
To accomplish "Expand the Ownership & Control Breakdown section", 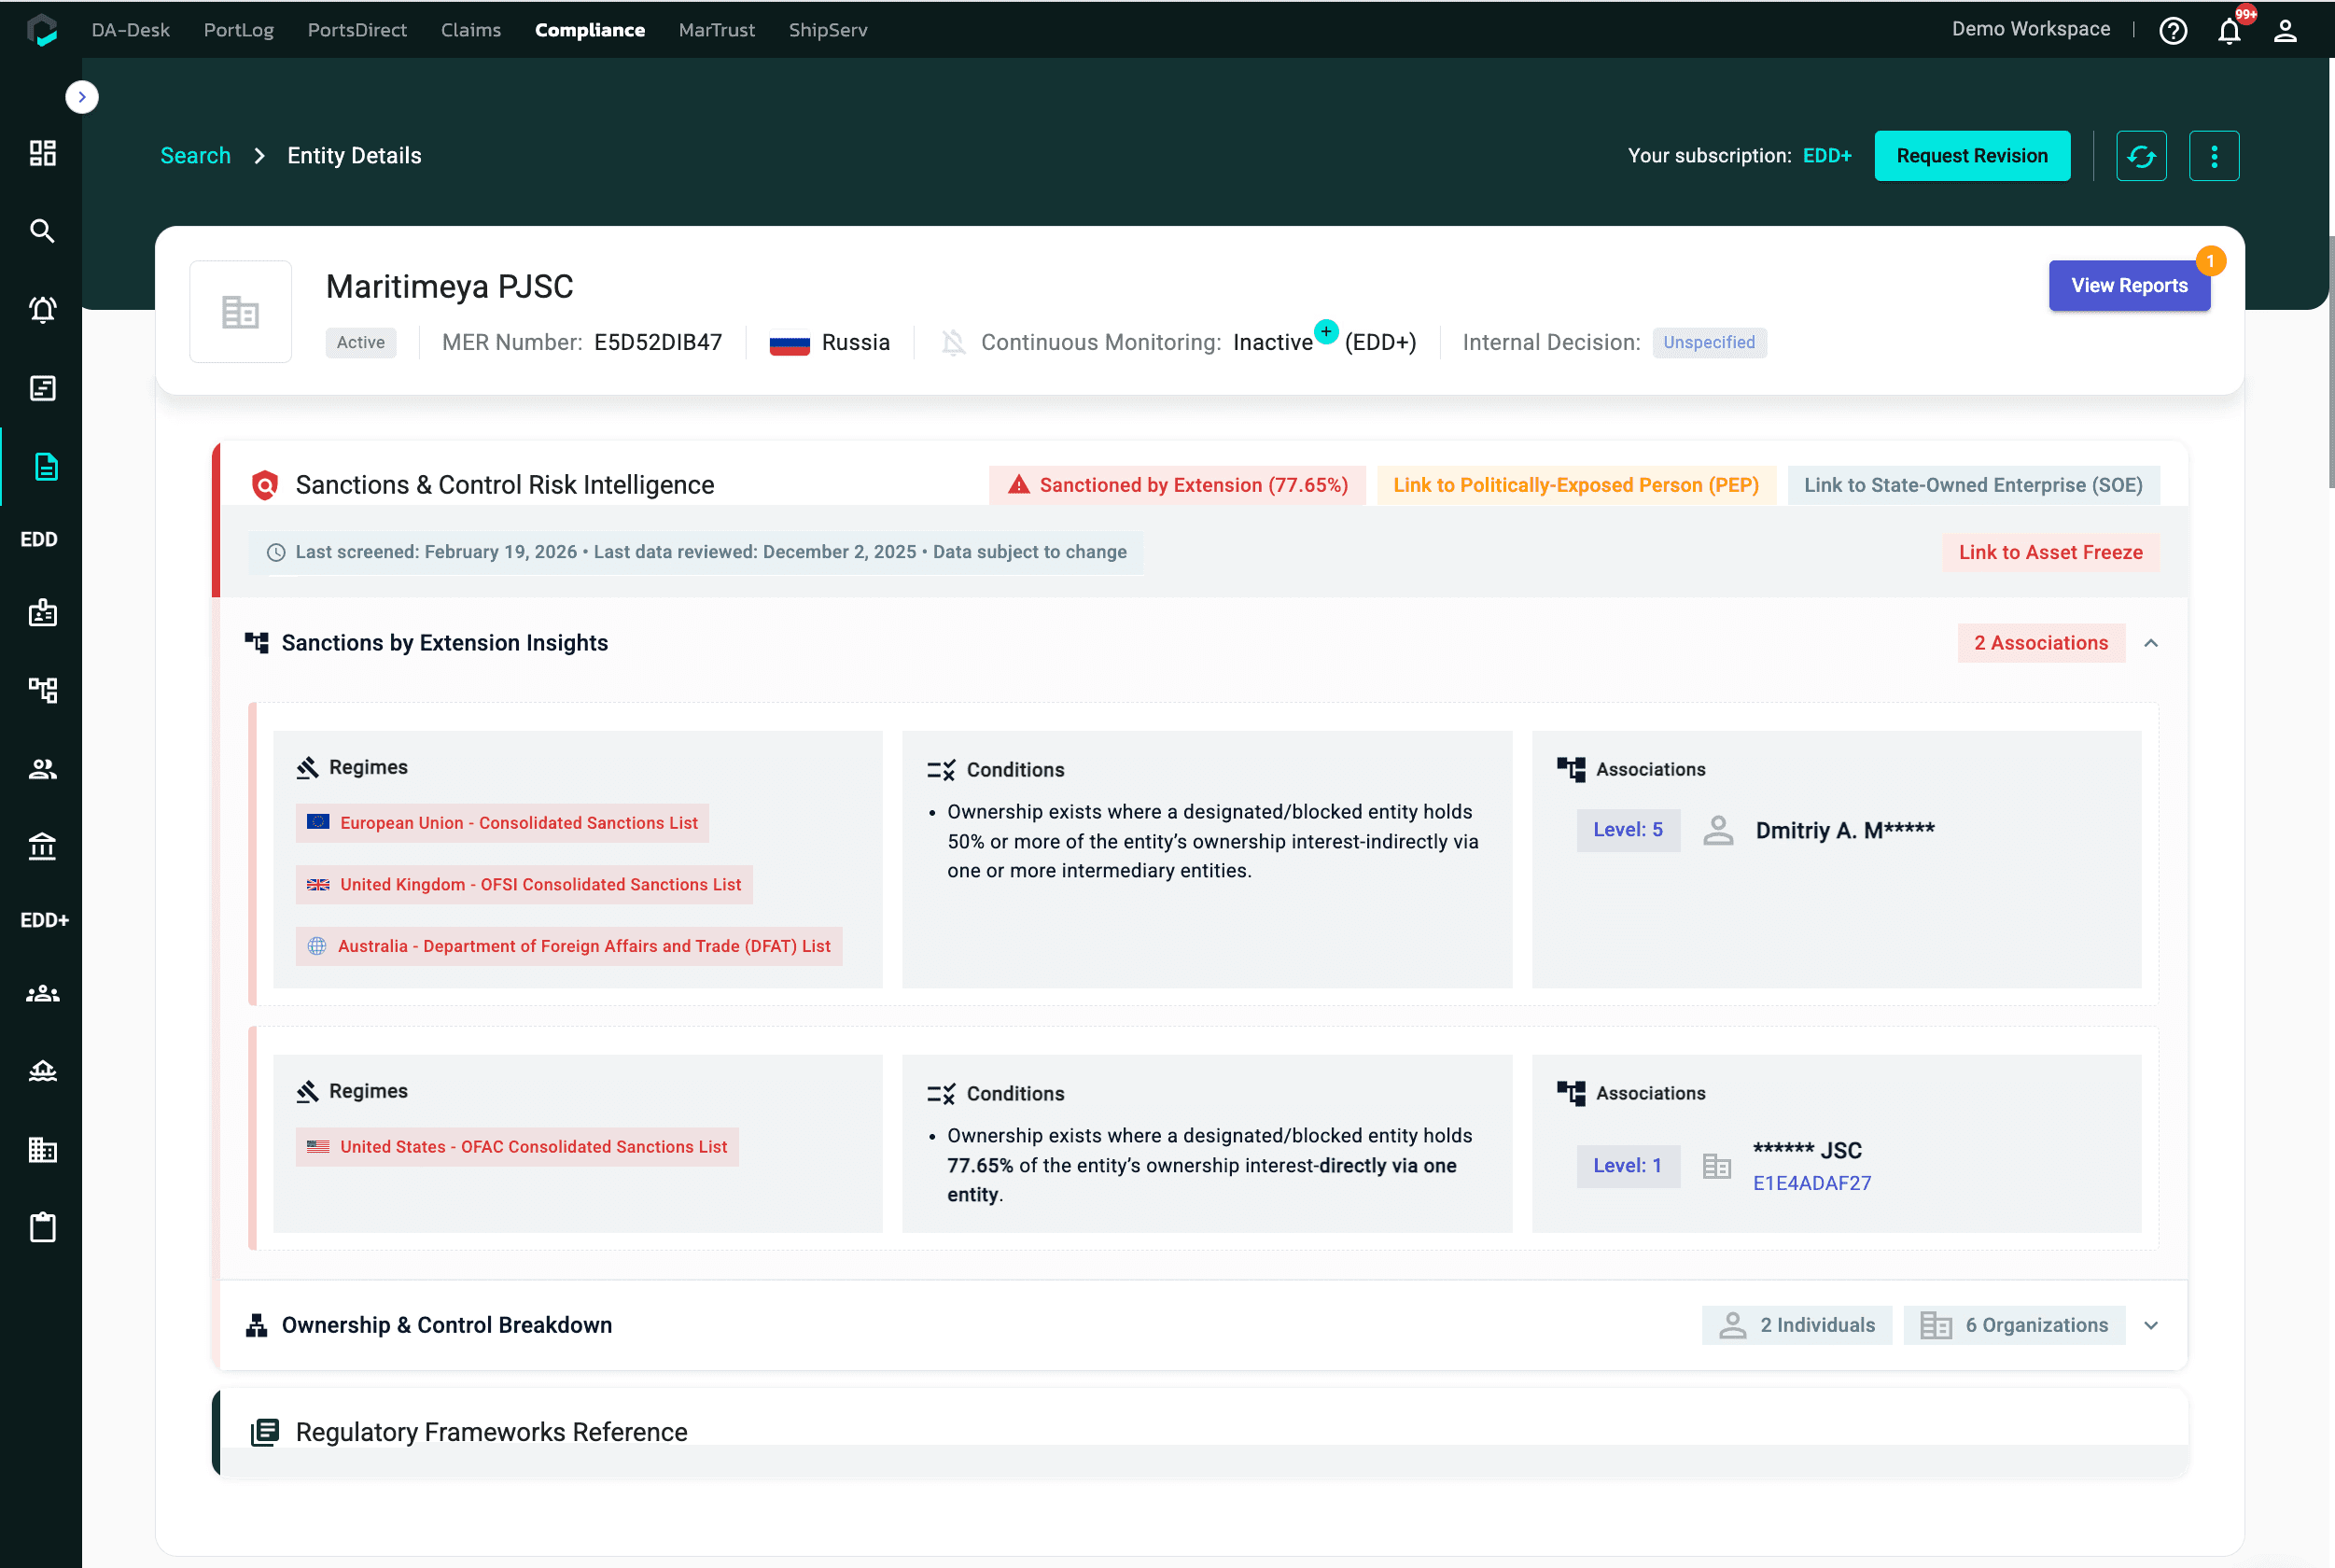I will click(x=2151, y=1325).
